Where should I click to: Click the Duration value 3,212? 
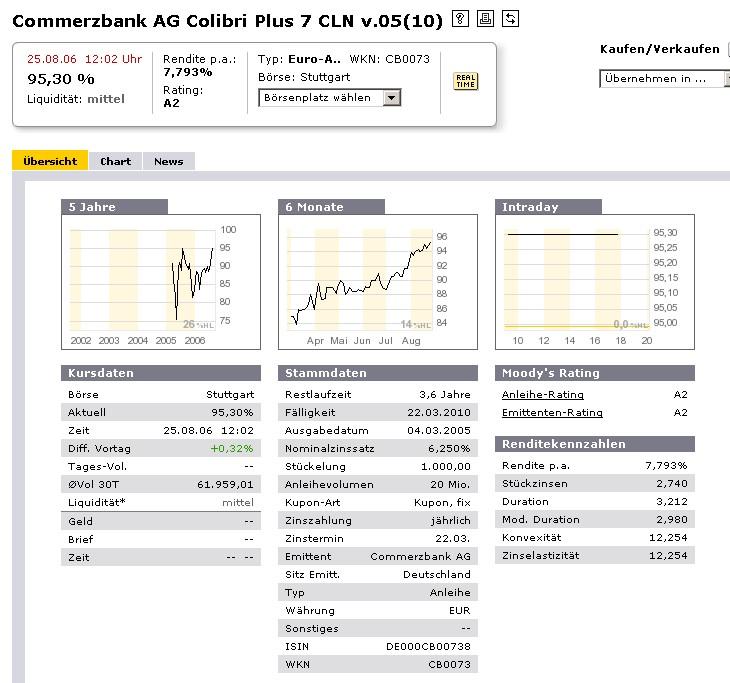(x=672, y=501)
